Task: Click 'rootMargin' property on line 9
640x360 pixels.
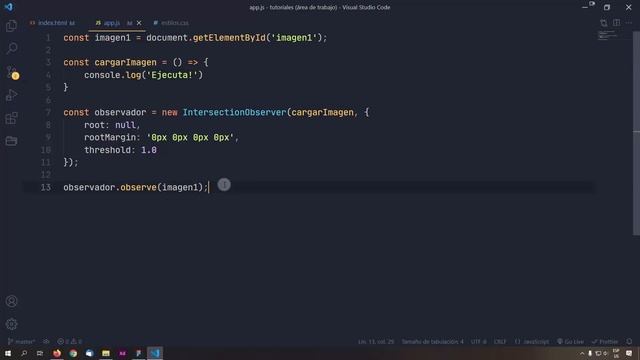Action: pos(110,138)
